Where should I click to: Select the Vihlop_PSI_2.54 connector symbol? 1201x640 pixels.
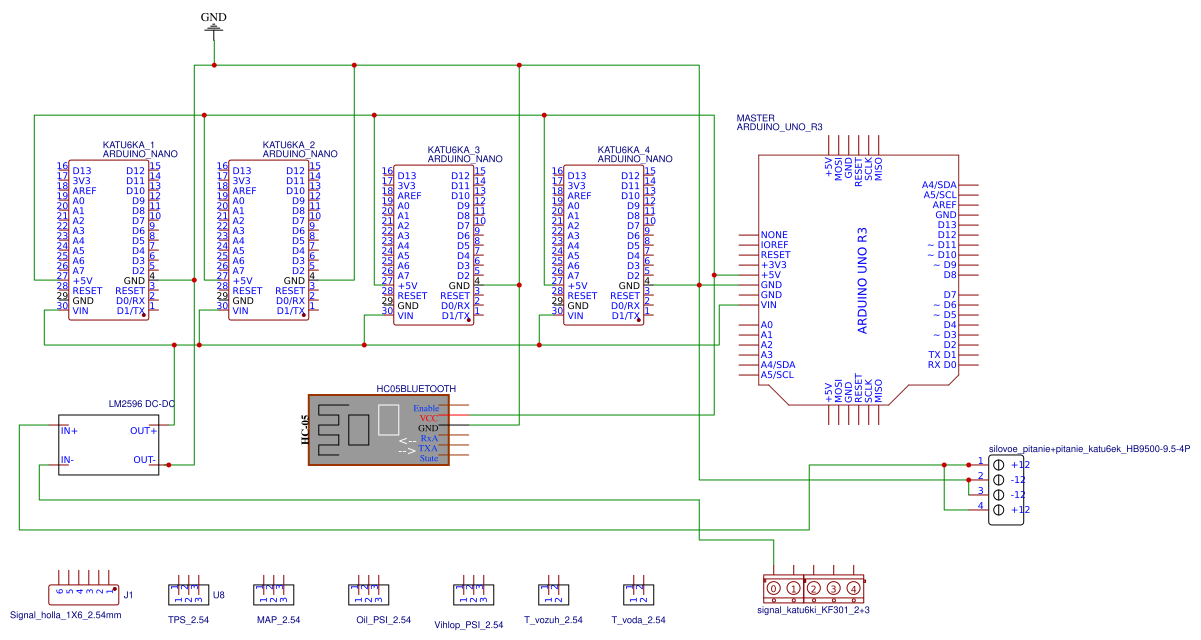pos(472,591)
